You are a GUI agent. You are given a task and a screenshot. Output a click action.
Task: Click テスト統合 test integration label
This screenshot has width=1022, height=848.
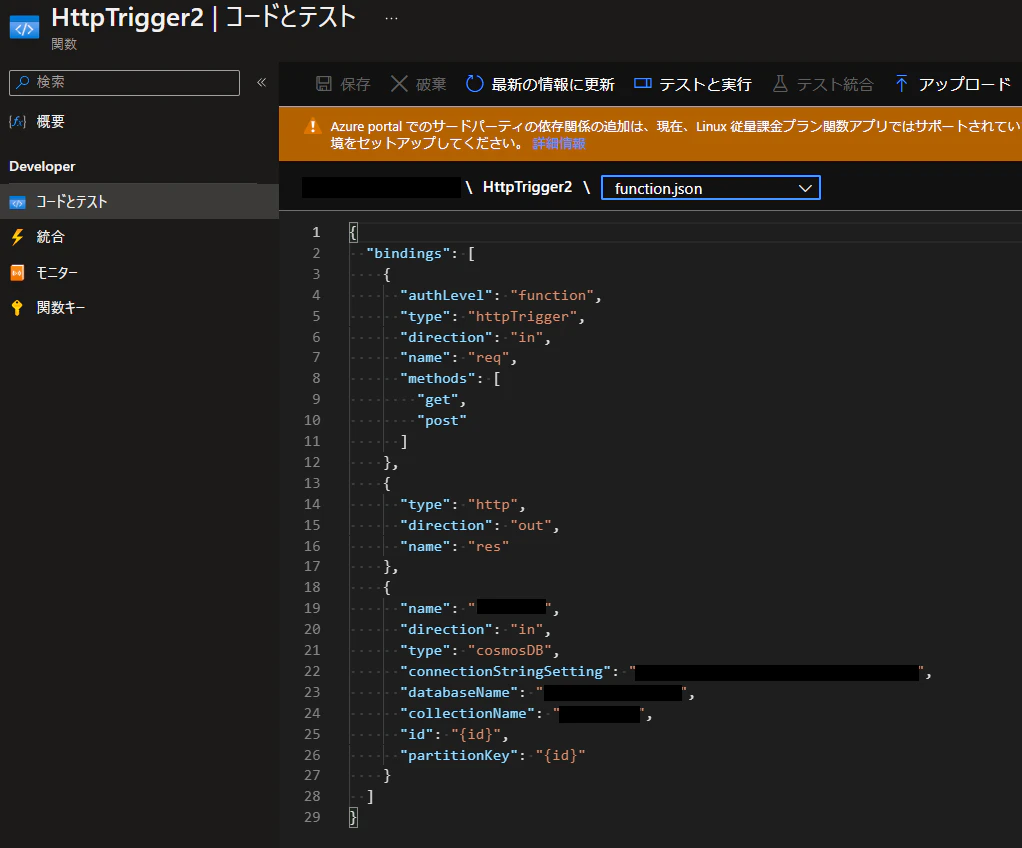(835, 84)
